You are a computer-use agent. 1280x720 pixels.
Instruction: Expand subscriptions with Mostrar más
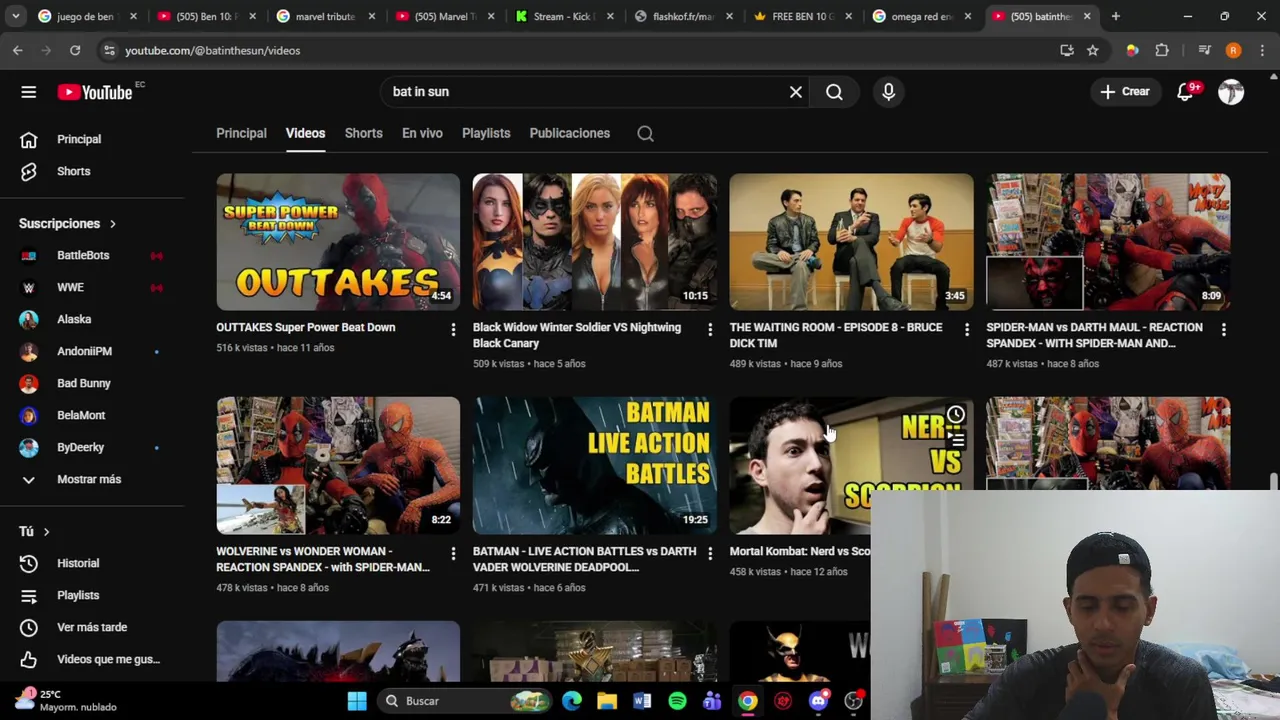click(x=89, y=479)
